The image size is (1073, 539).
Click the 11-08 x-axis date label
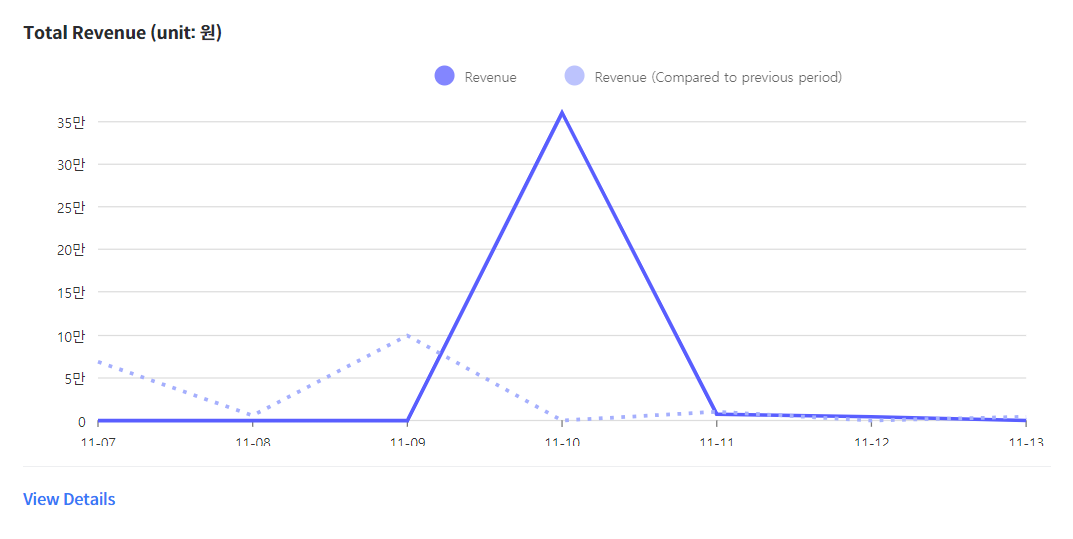click(253, 442)
